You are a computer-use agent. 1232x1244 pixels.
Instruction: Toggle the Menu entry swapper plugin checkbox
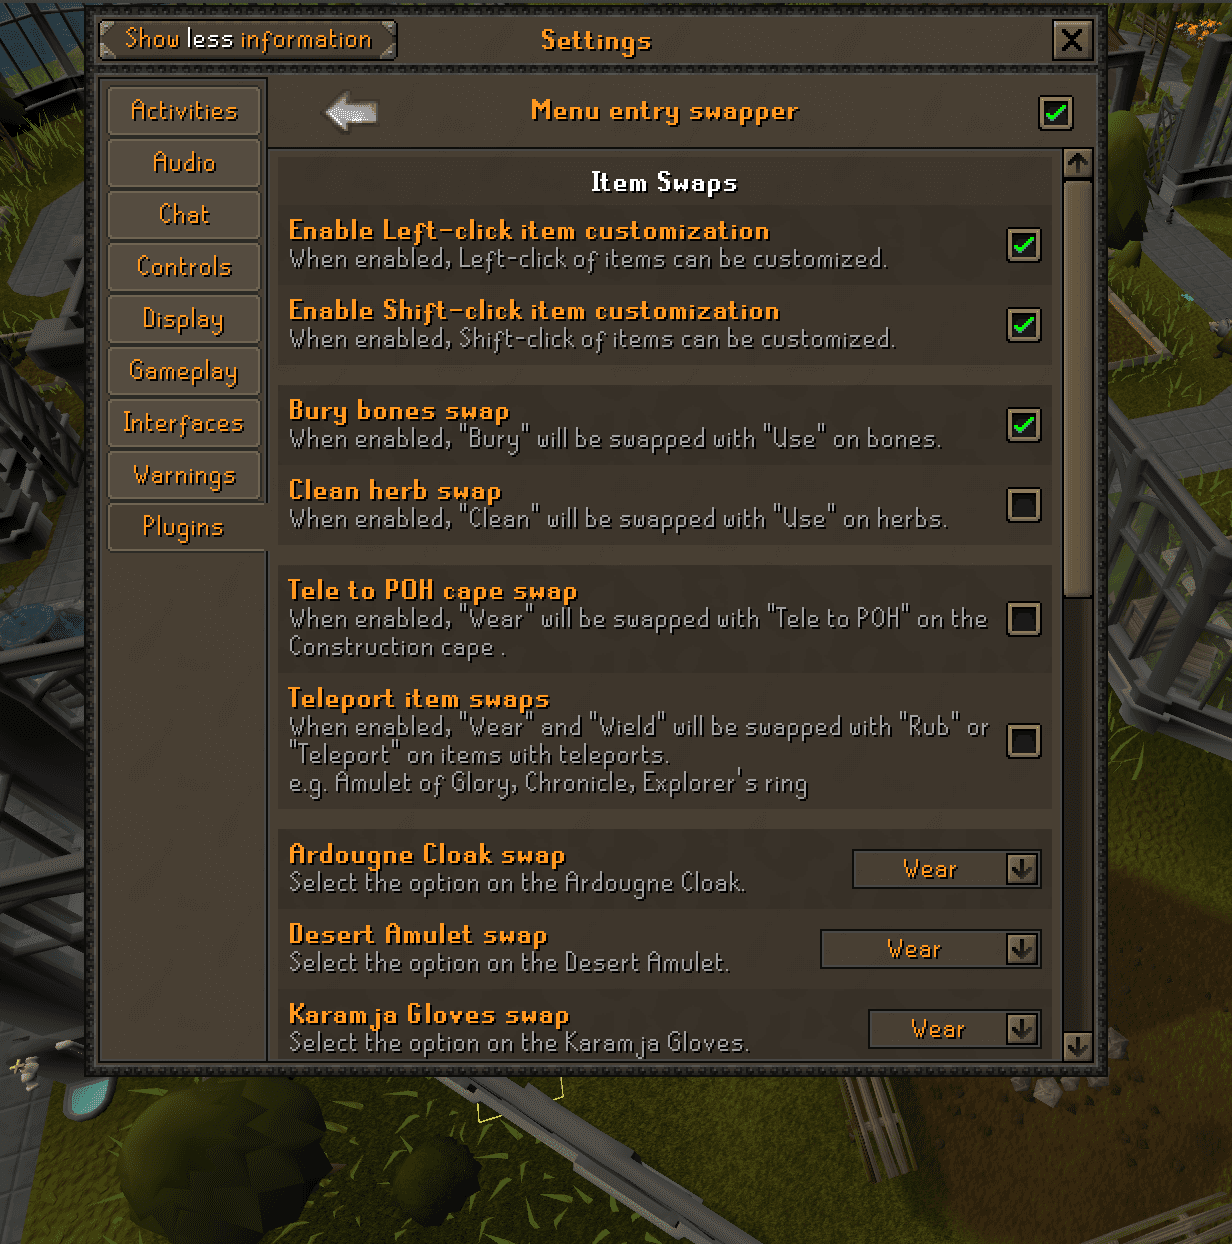pyautogui.click(x=1056, y=113)
